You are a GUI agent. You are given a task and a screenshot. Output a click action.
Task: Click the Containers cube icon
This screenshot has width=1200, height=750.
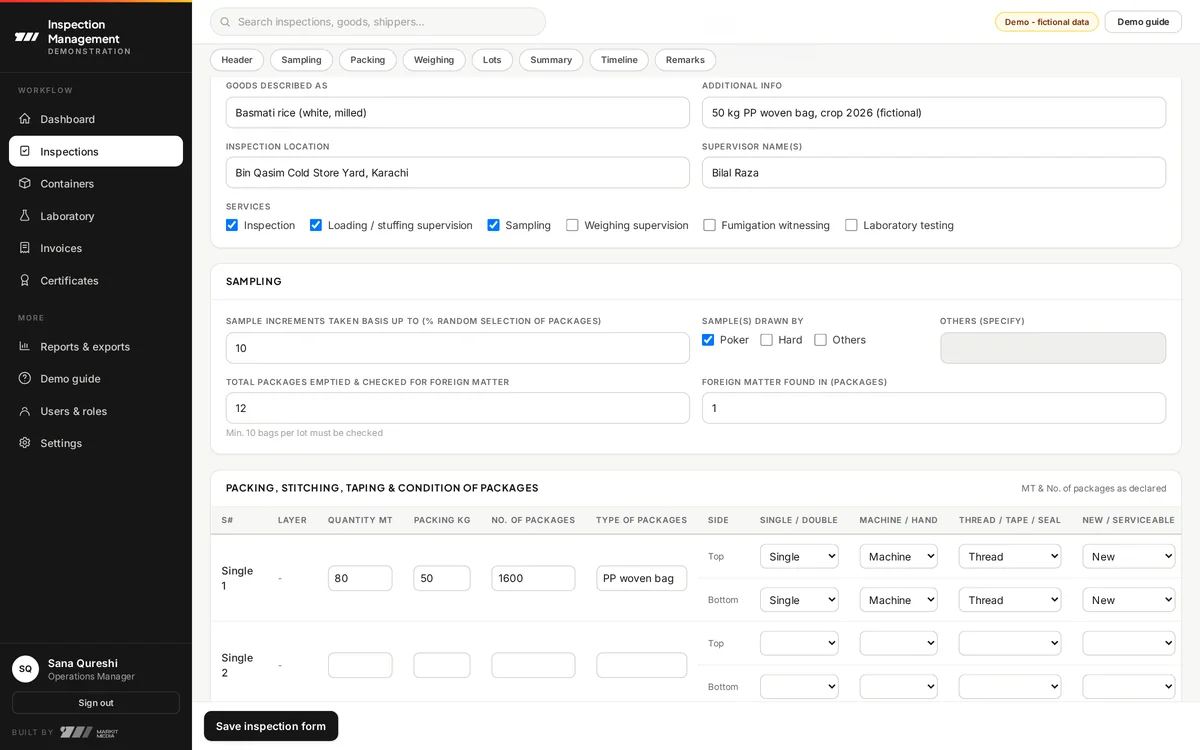pyautogui.click(x=25, y=183)
